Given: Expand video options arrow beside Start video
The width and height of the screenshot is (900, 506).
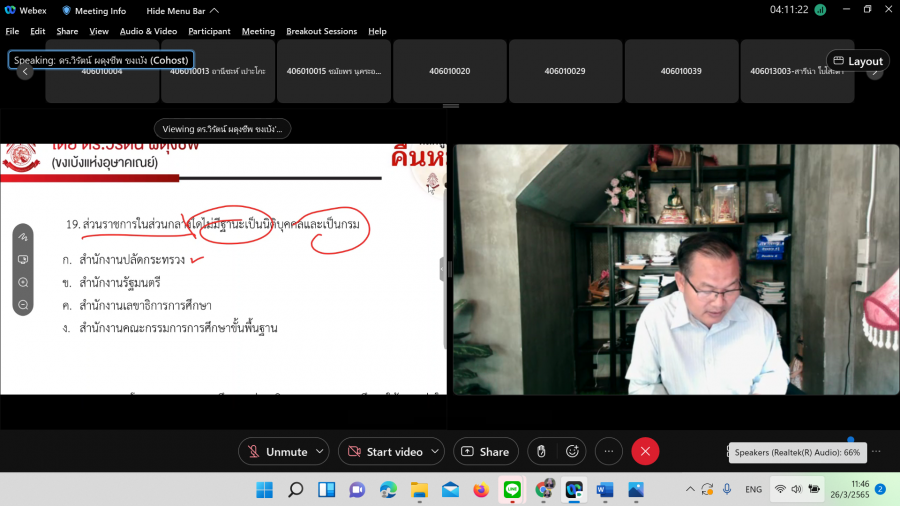Looking at the screenshot, I should coord(433,452).
